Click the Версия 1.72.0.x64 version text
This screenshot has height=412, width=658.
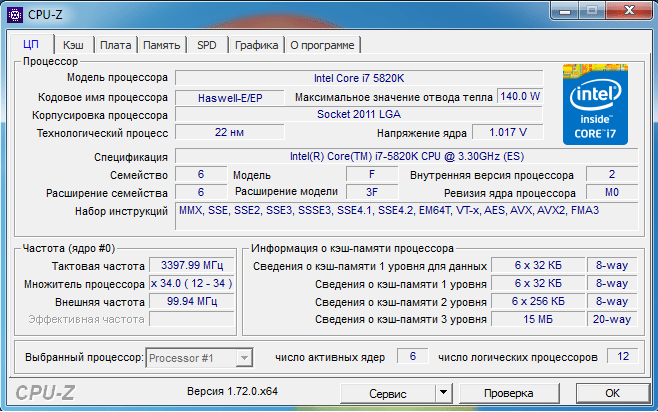click(x=232, y=391)
